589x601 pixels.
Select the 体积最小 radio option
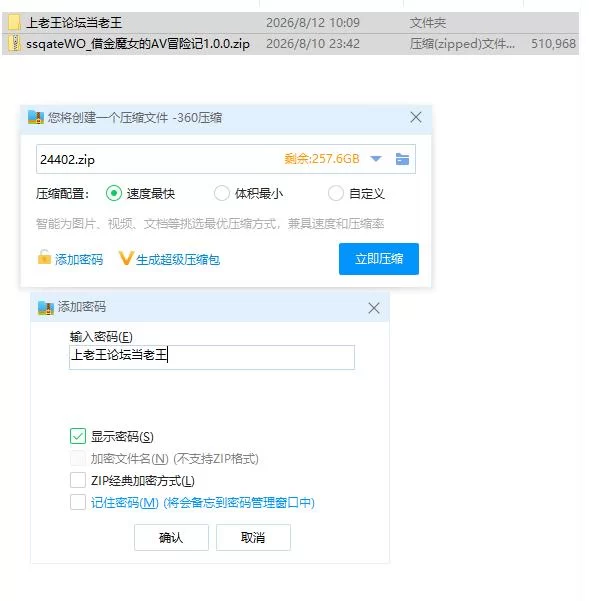[221, 193]
